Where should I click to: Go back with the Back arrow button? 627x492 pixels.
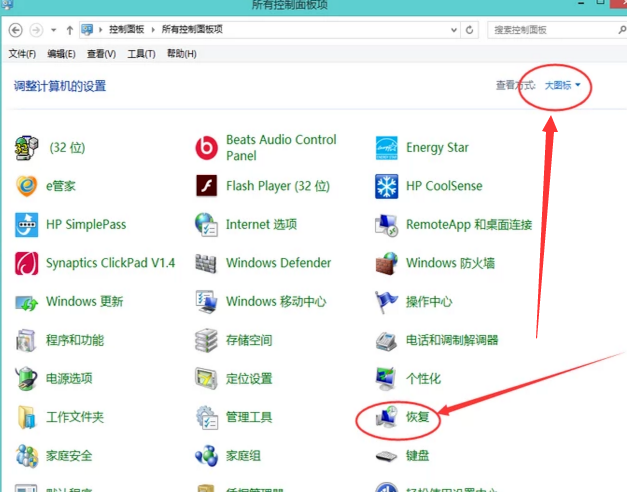[16, 30]
